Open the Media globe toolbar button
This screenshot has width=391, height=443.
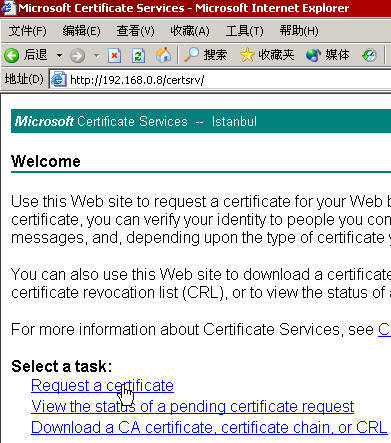tap(328, 55)
